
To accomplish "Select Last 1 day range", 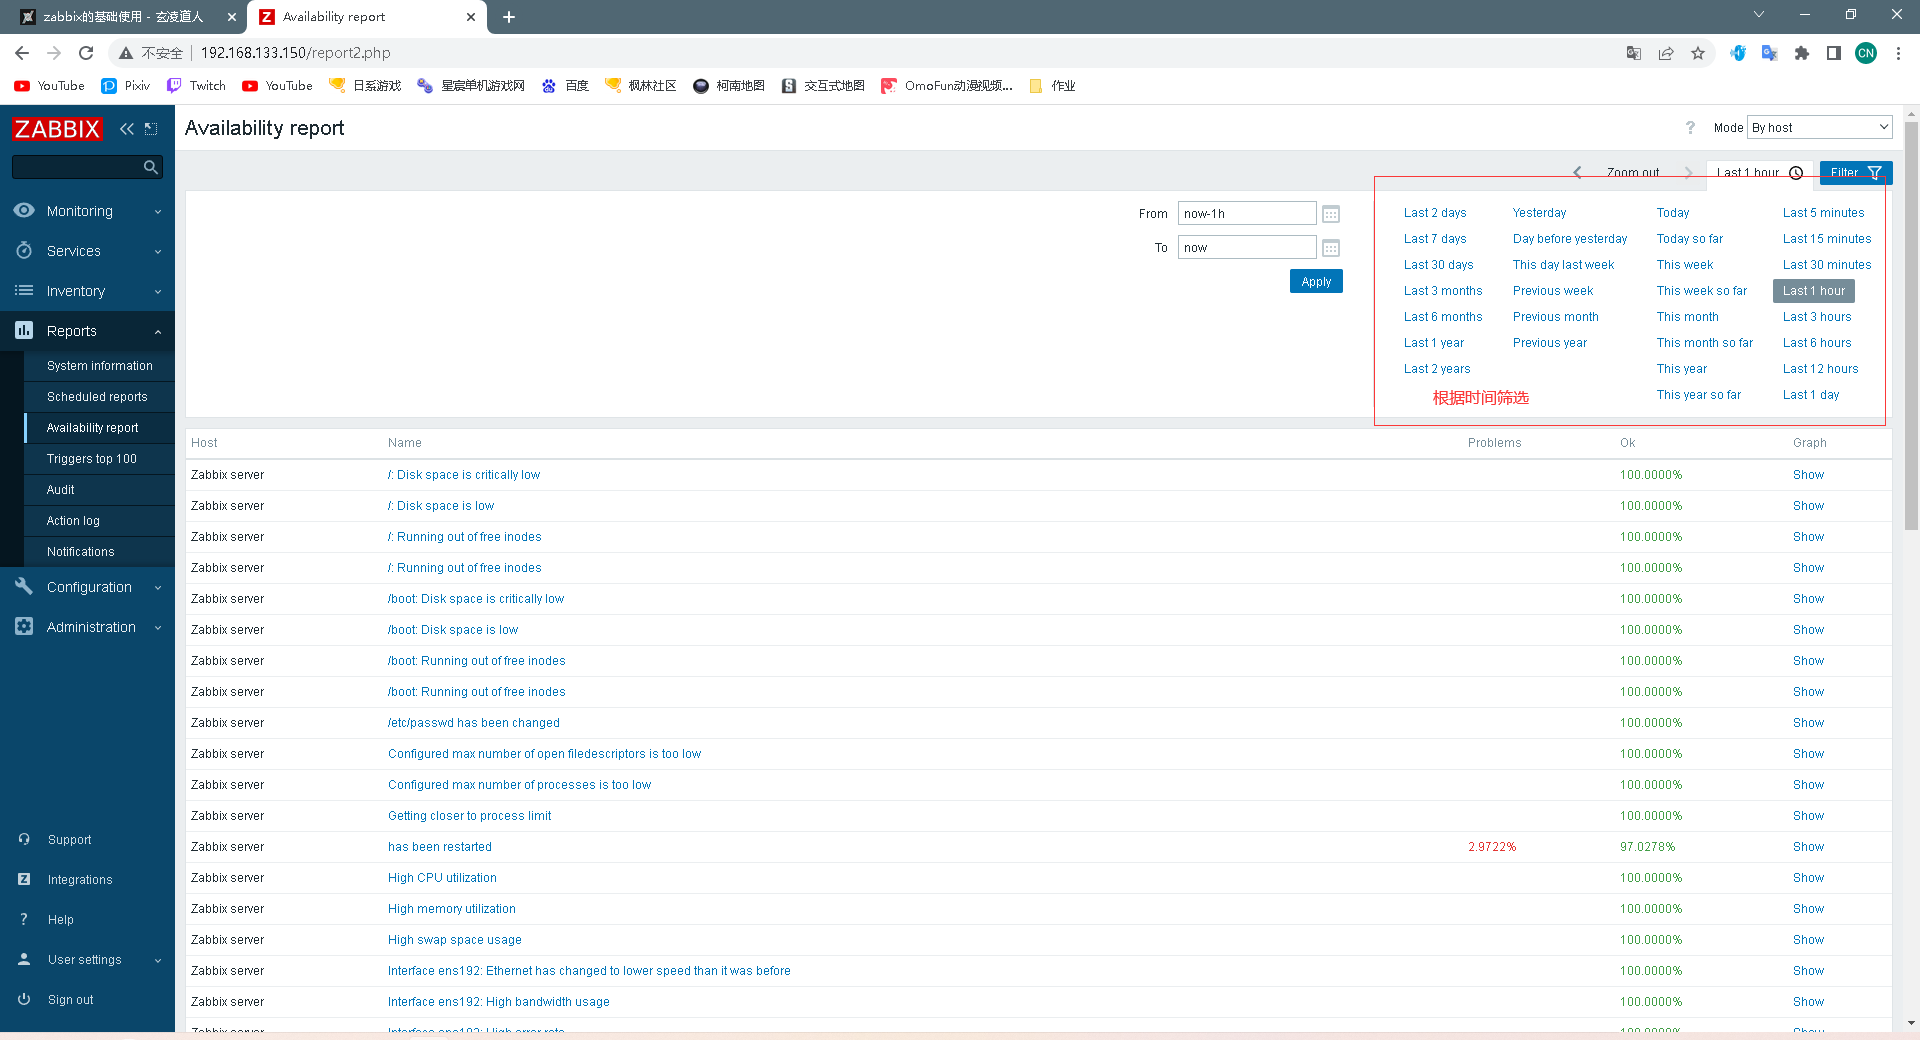I will [1810, 395].
